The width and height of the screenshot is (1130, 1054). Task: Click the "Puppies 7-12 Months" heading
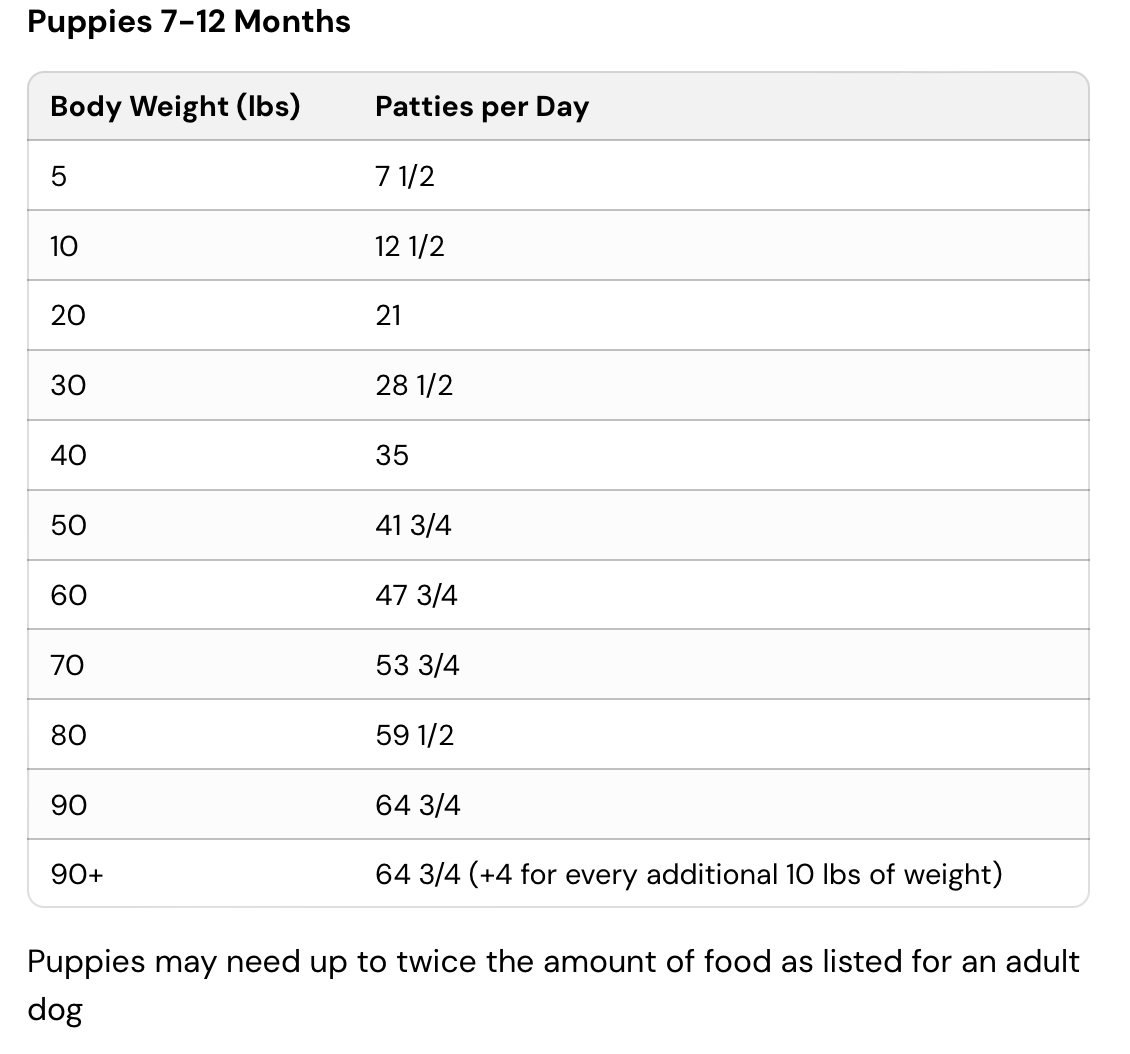point(189,22)
